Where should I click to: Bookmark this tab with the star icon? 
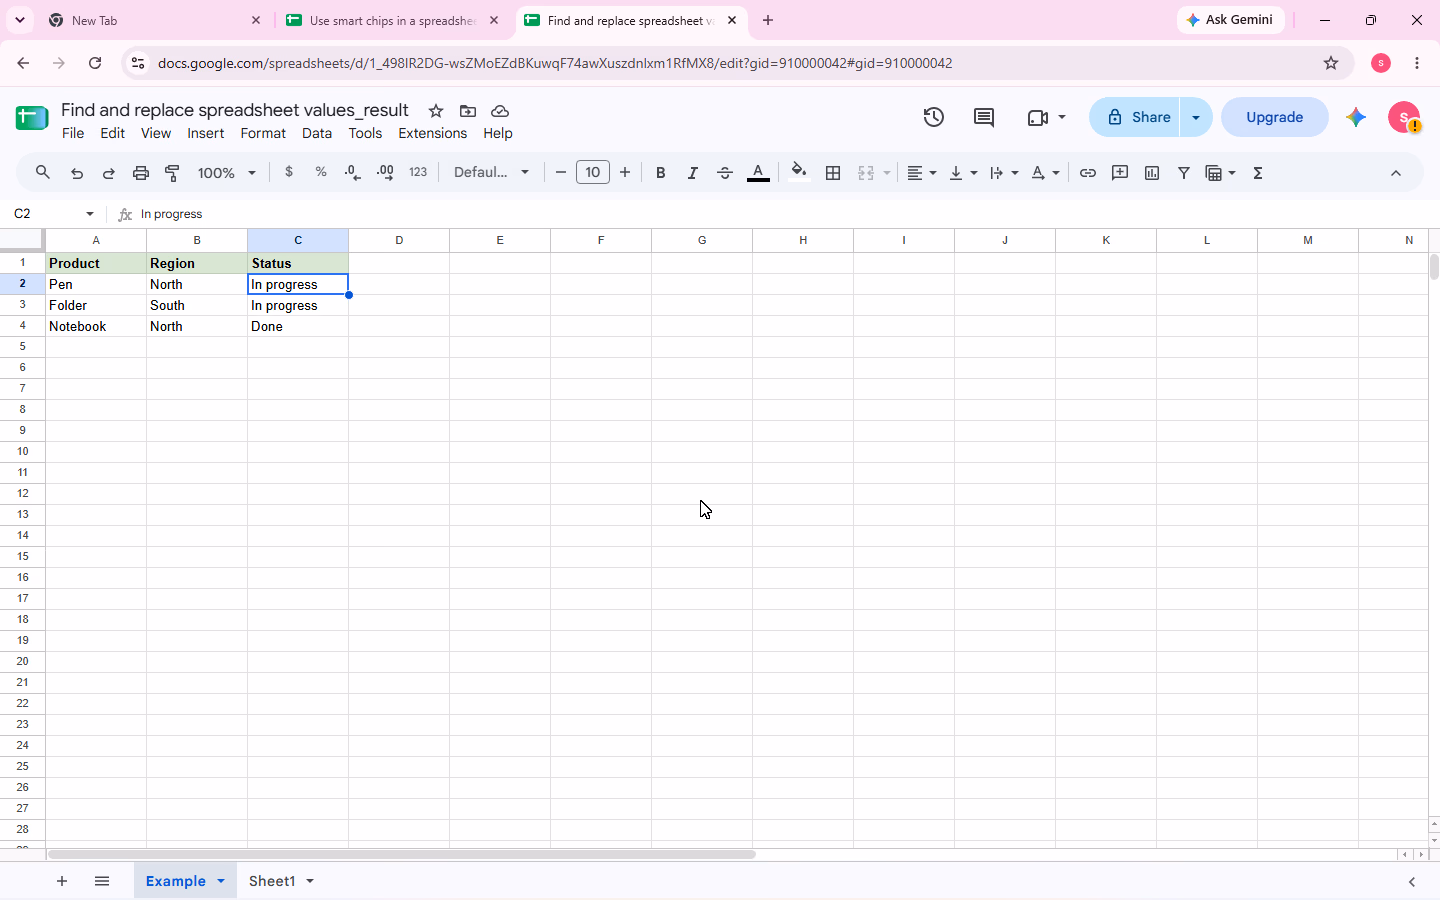pos(1331,63)
